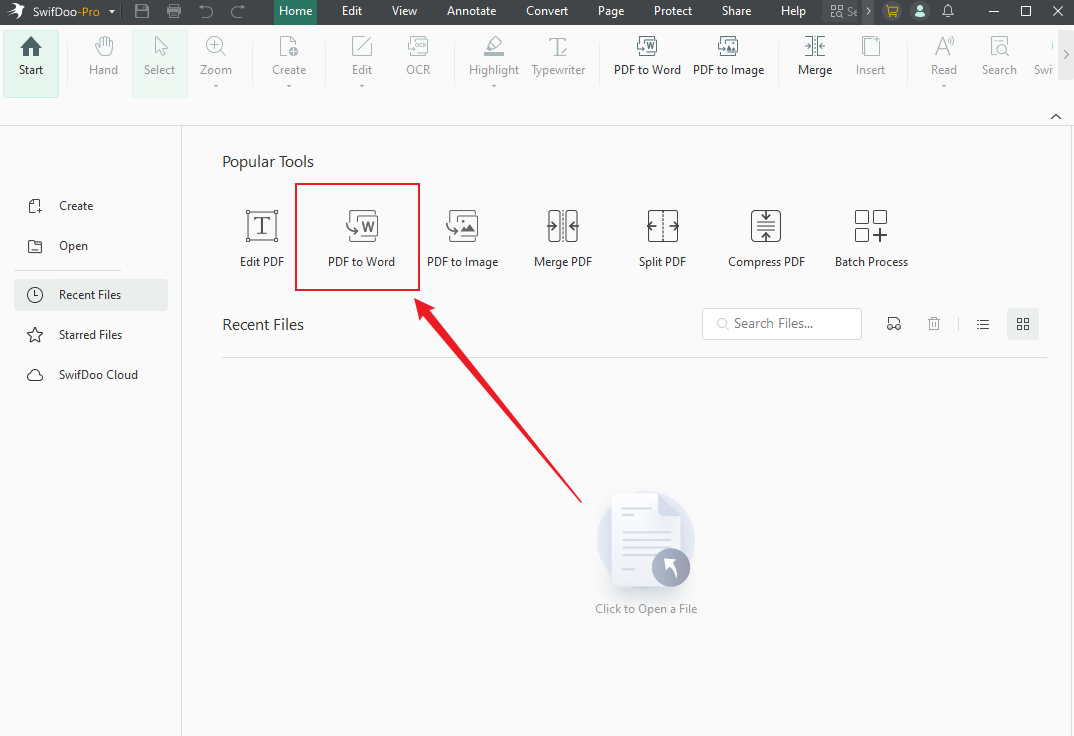The width and height of the screenshot is (1074, 736).
Task: Expand the Highlight dropdown arrow
Action: 494,86
